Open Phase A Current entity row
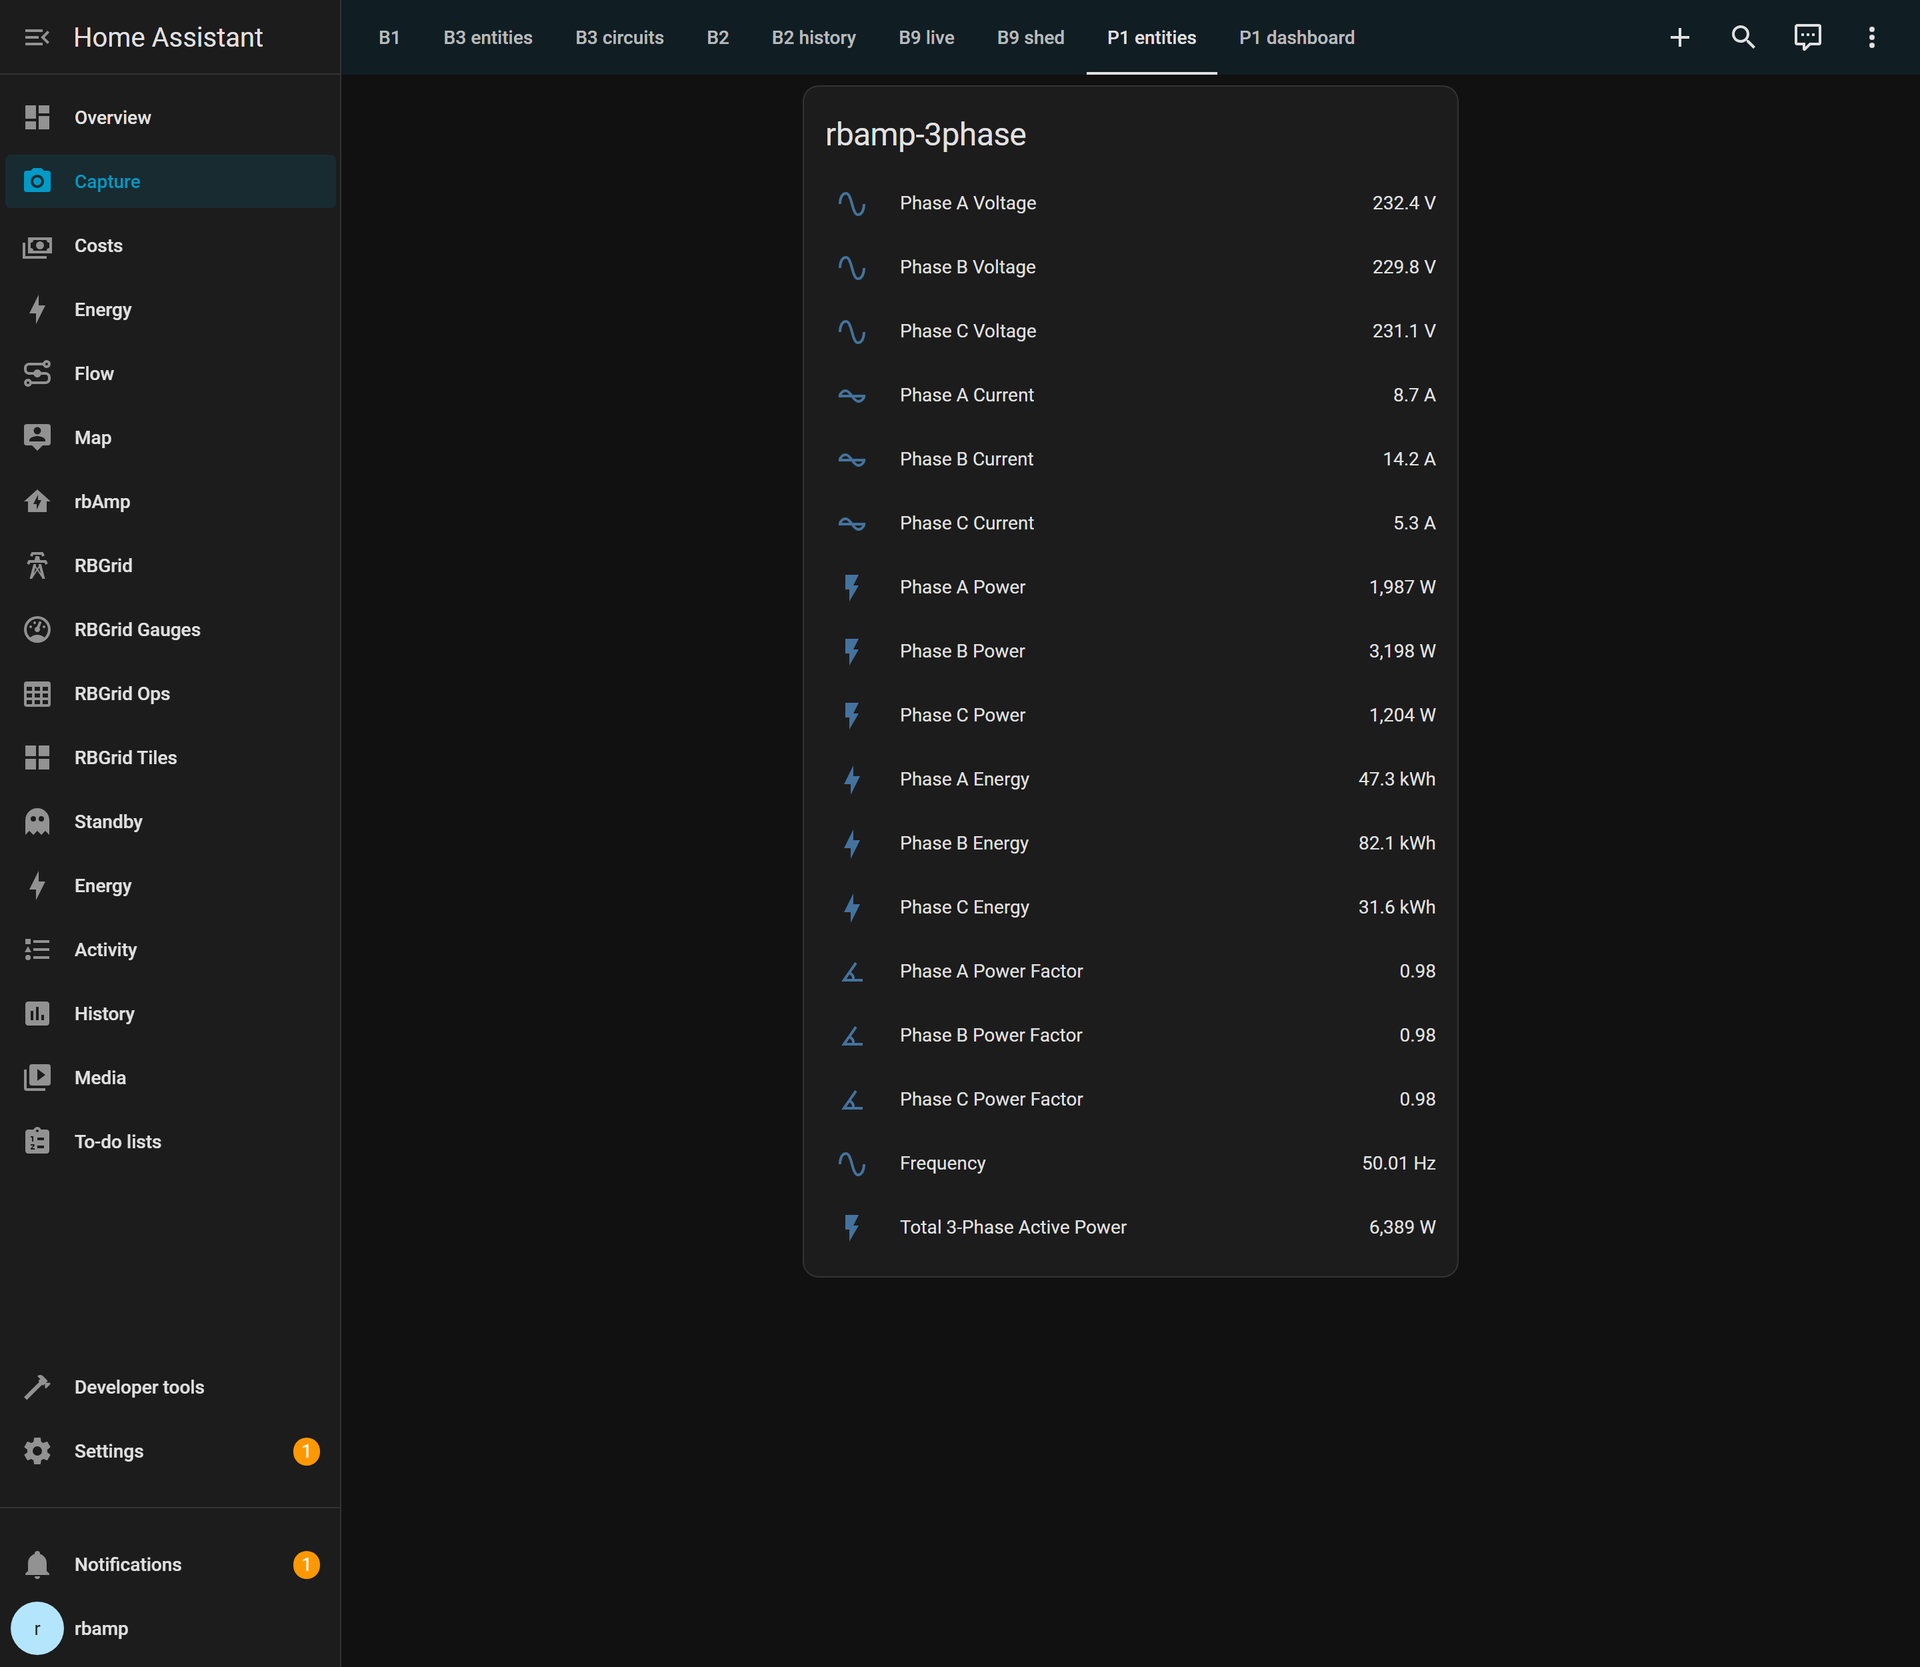Screen dimensions: 1920x1667 click(1130, 395)
